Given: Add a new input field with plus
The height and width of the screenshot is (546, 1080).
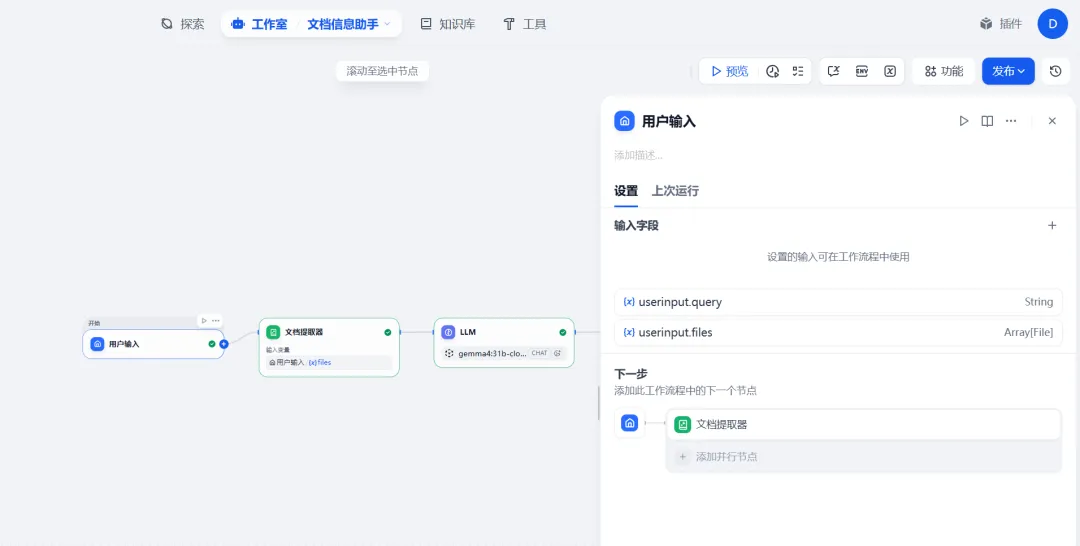Looking at the screenshot, I should pos(1052,225).
